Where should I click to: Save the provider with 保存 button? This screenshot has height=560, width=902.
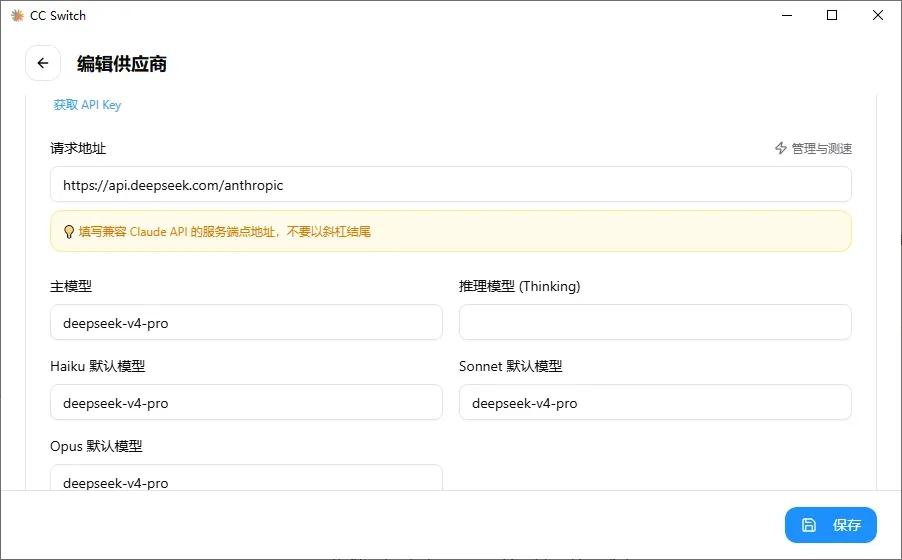pos(831,525)
